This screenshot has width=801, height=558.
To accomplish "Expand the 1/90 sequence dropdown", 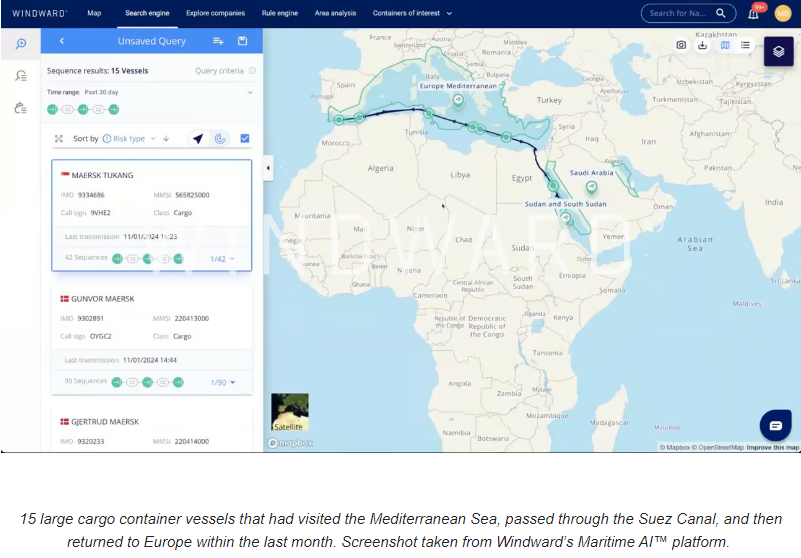I will coord(223,382).
